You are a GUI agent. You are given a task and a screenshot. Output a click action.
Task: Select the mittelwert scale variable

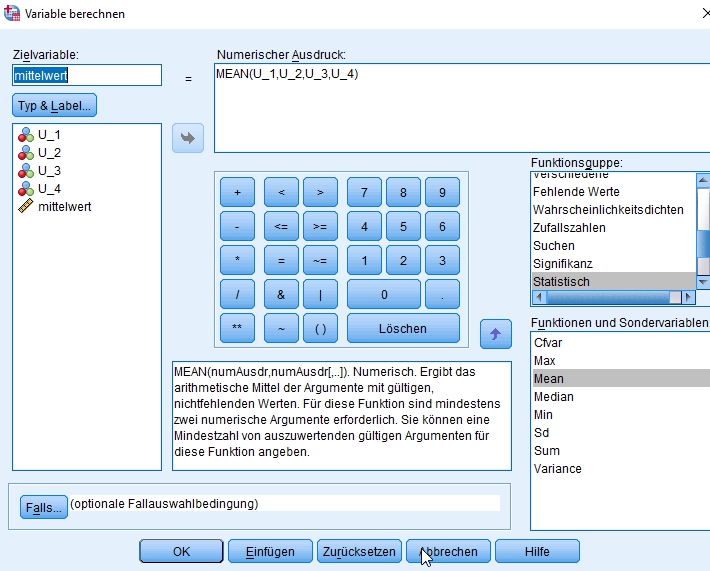64,207
